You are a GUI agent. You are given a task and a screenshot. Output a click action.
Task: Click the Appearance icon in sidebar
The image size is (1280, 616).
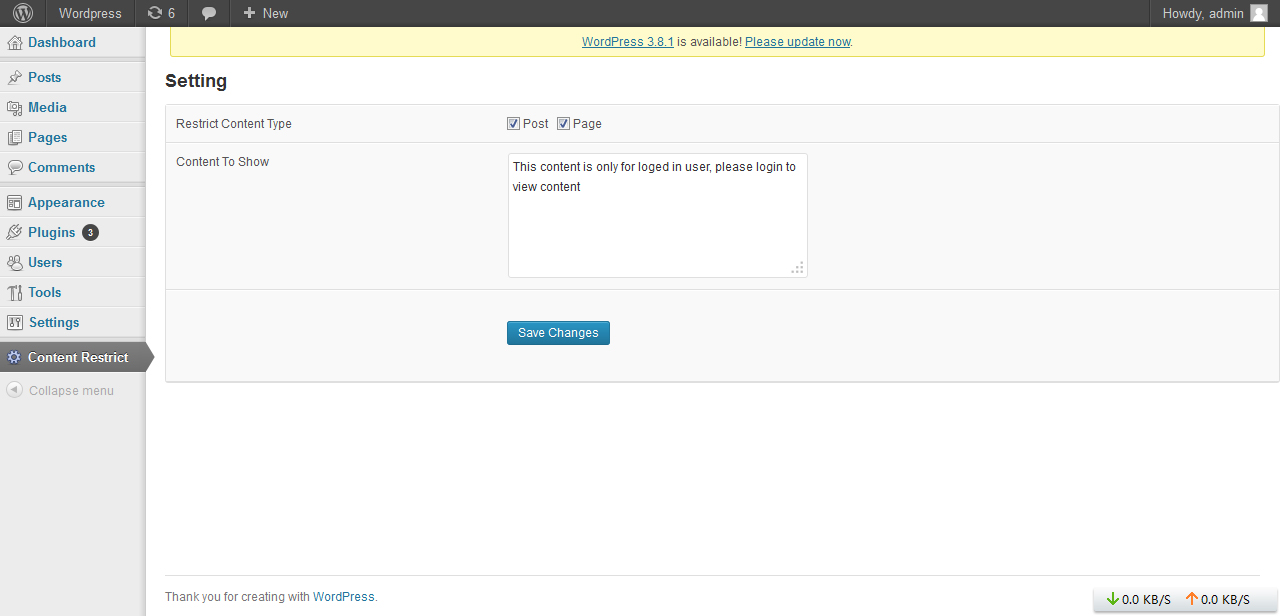click(15, 202)
